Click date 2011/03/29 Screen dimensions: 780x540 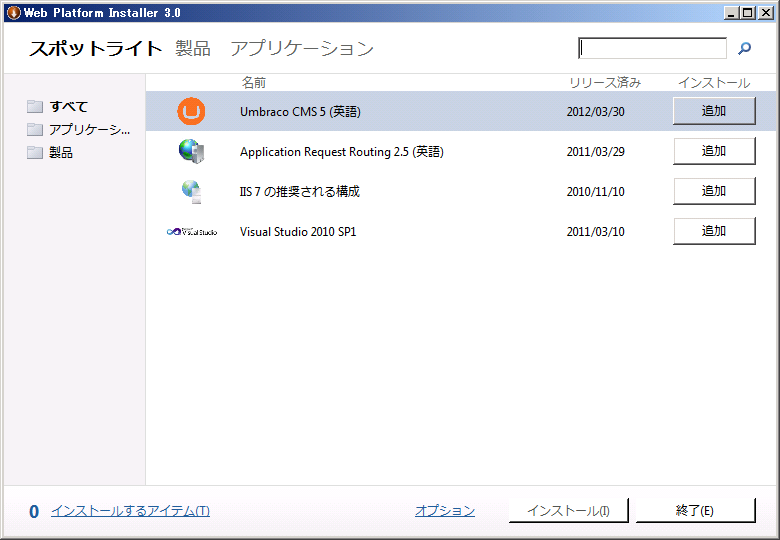coord(595,152)
